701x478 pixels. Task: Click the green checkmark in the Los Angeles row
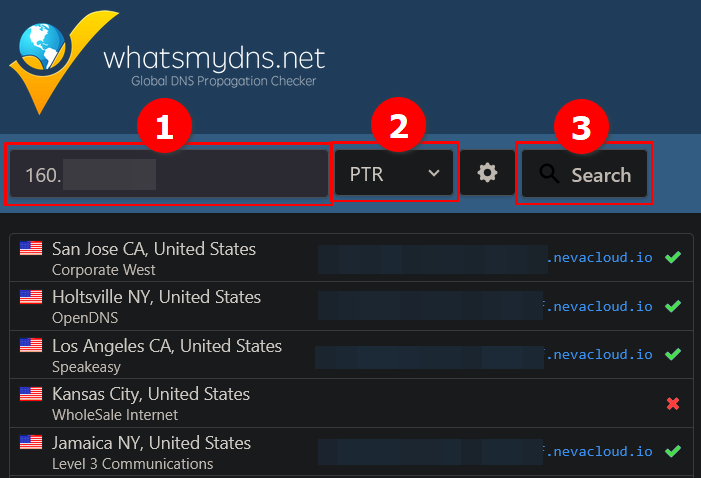point(673,354)
